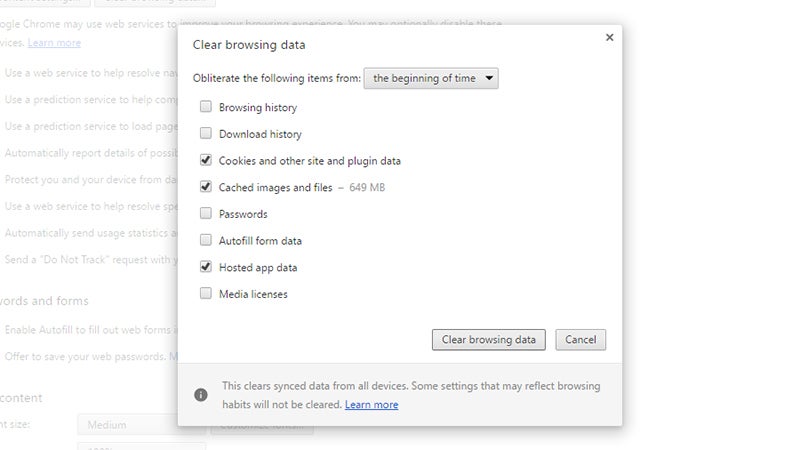Tick the Media licenses checkbox

(x=206, y=294)
